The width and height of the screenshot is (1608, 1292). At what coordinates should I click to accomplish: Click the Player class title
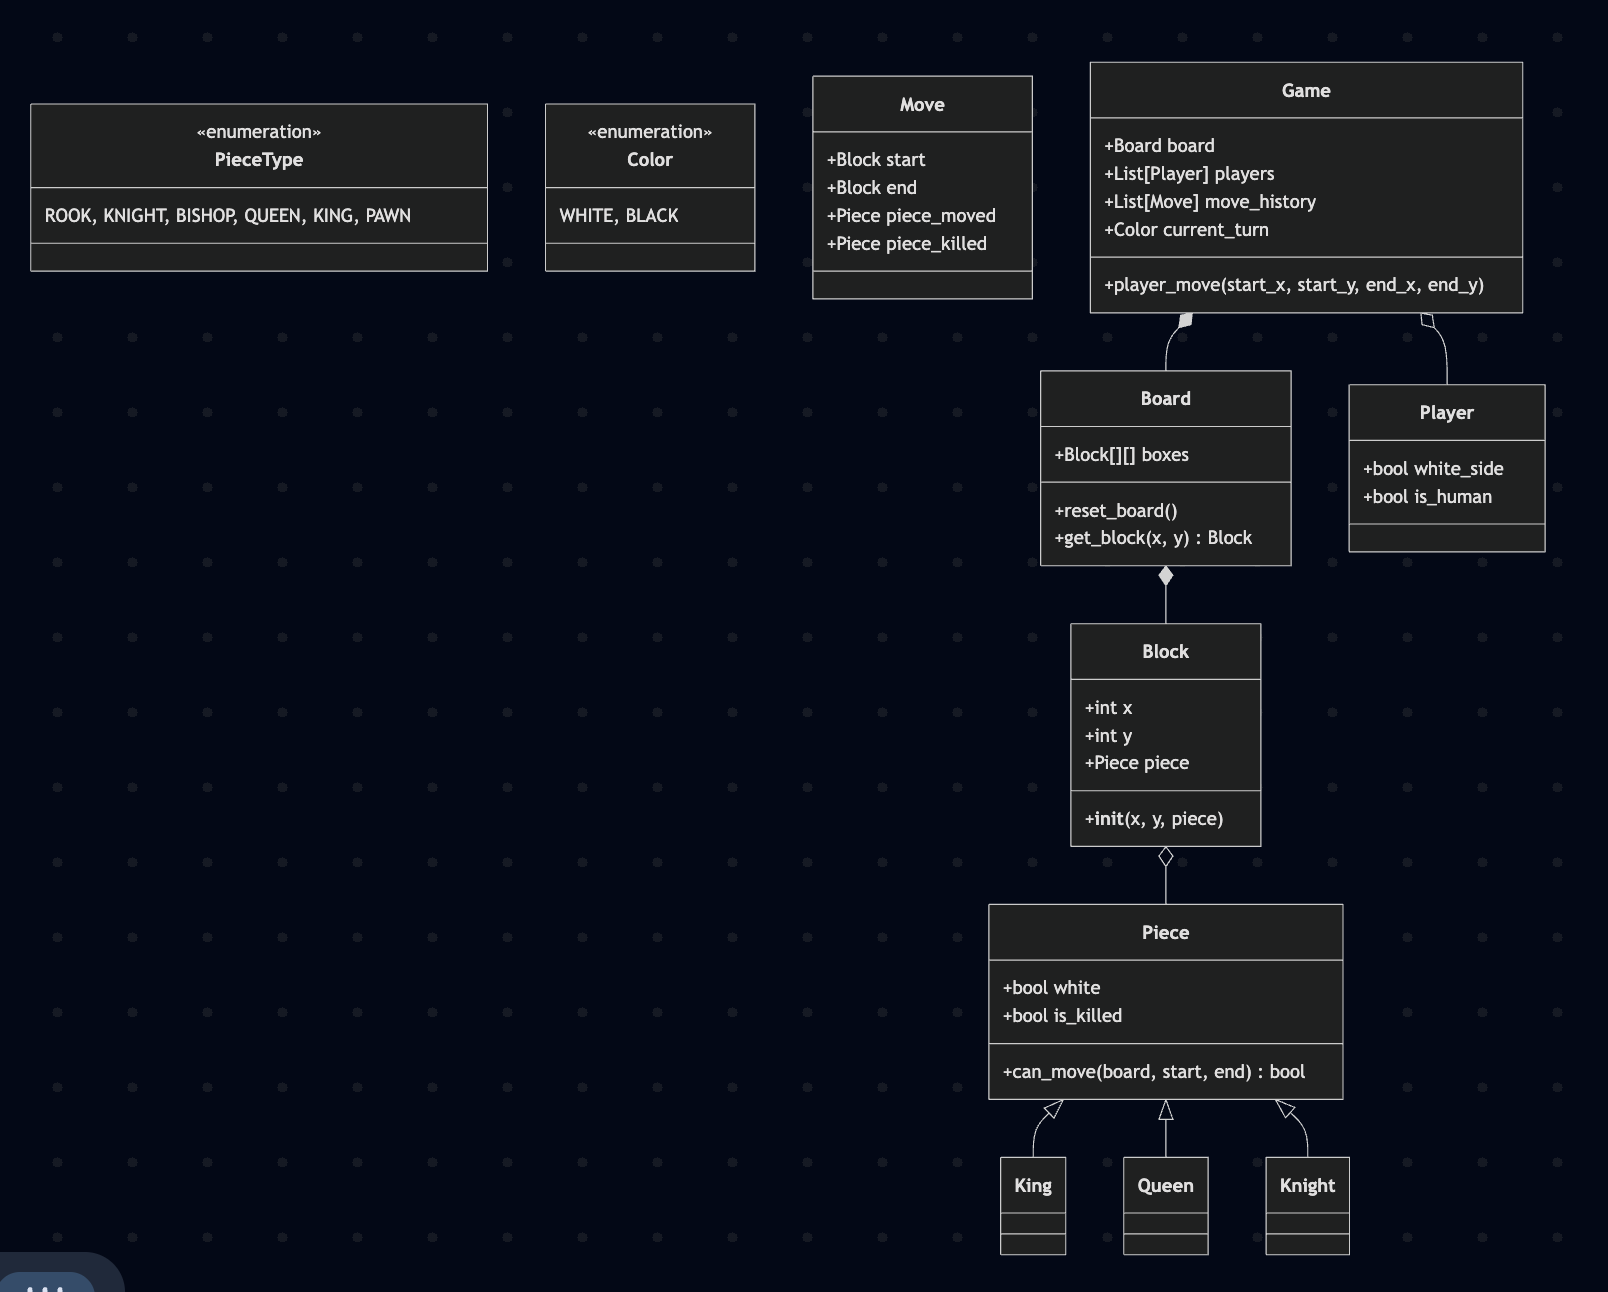(x=1446, y=413)
